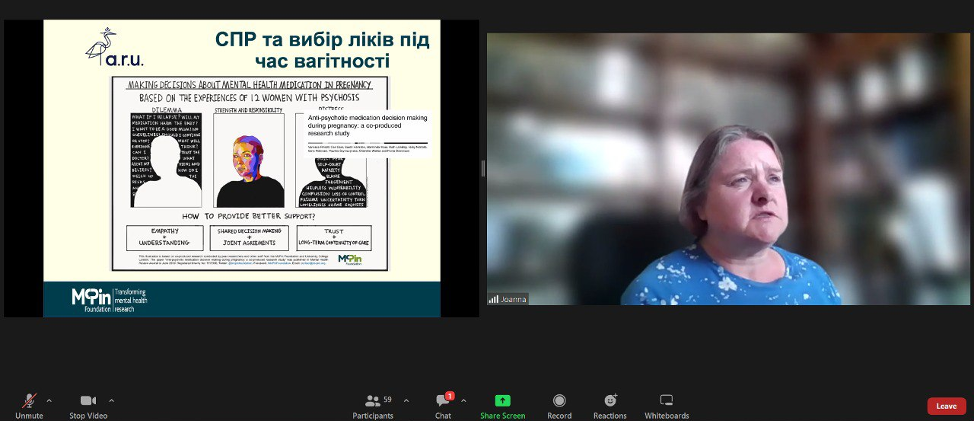Screen dimensions: 974x422
Task: Click the green Share Screen icon
Action: (502, 401)
